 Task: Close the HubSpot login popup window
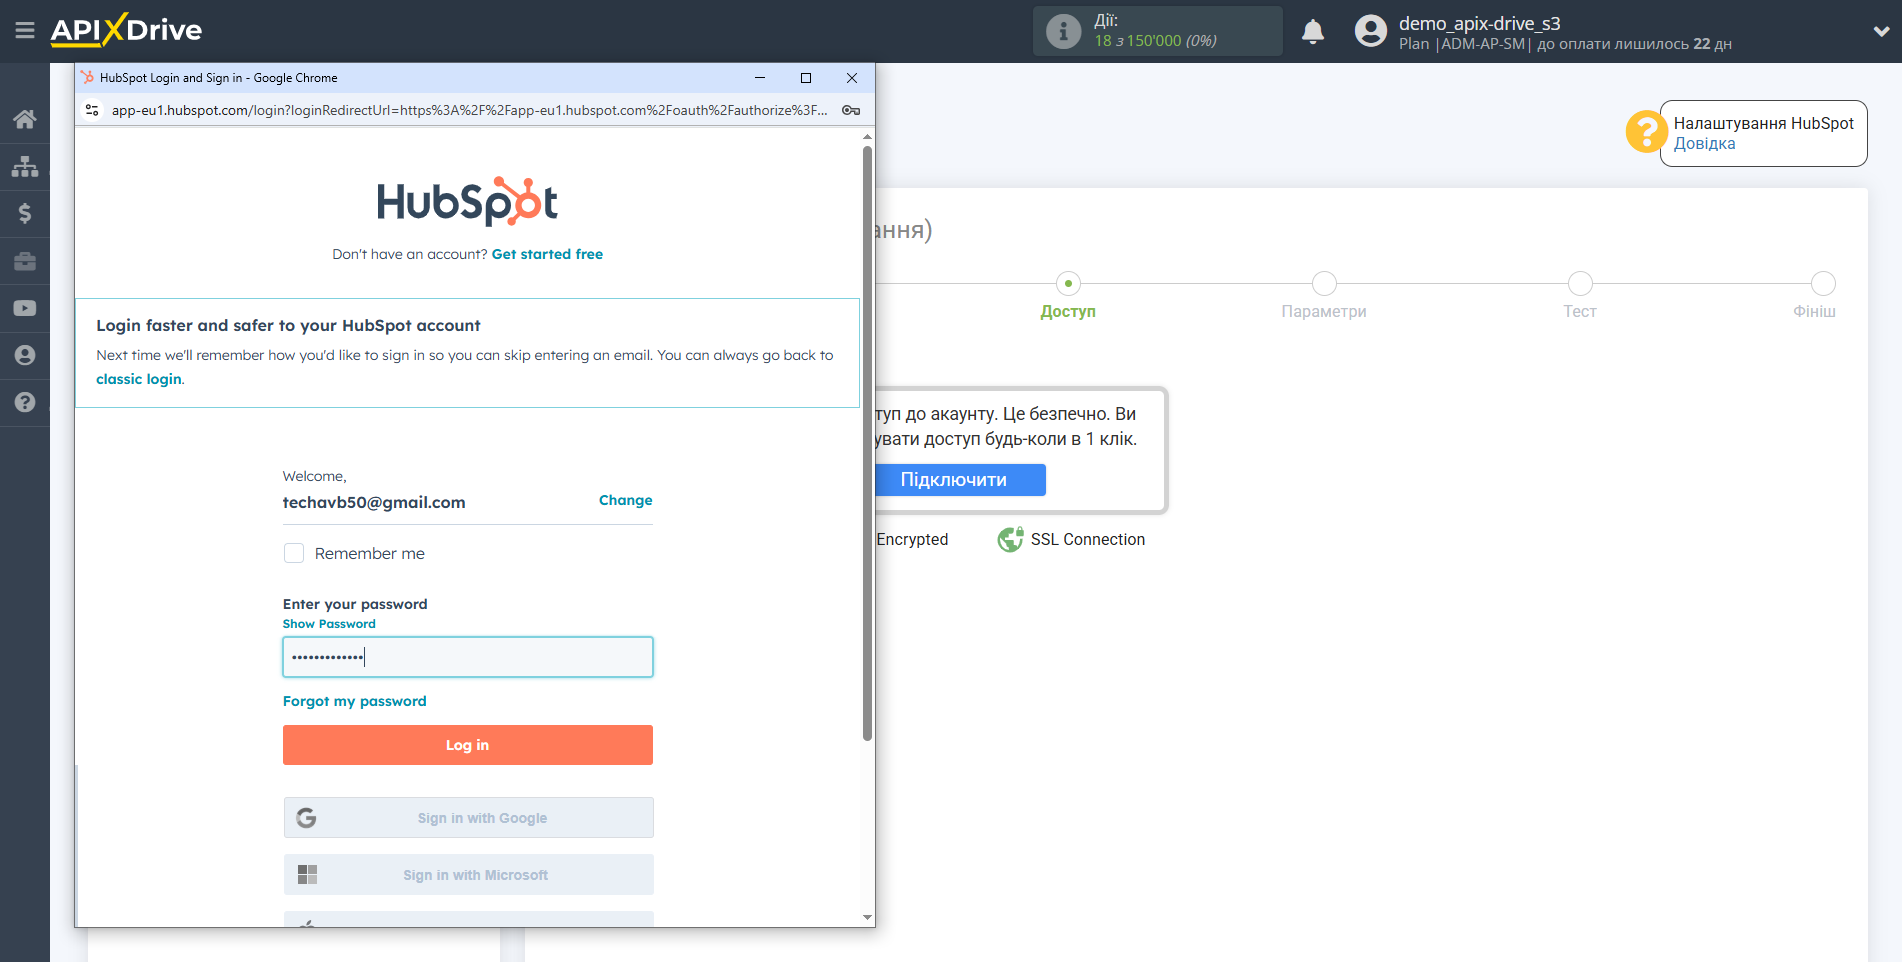coord(852,78)
